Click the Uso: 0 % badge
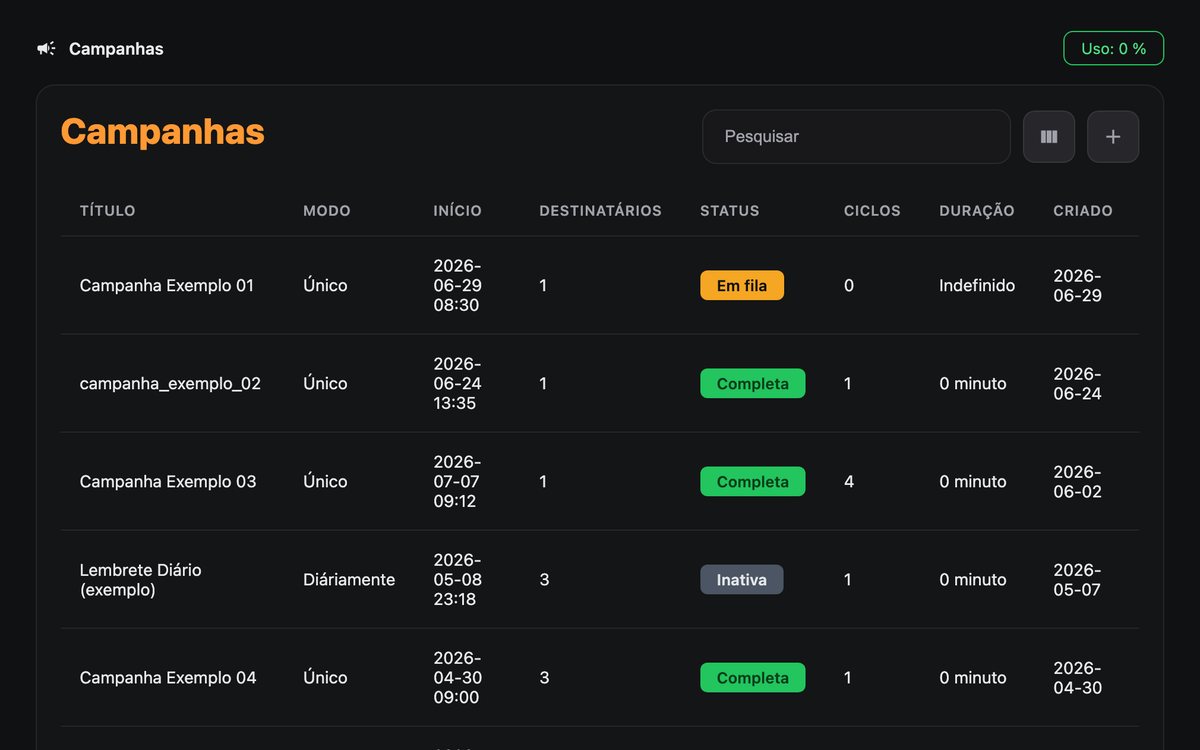The image size is (1200, 750). click(1113, 48)
